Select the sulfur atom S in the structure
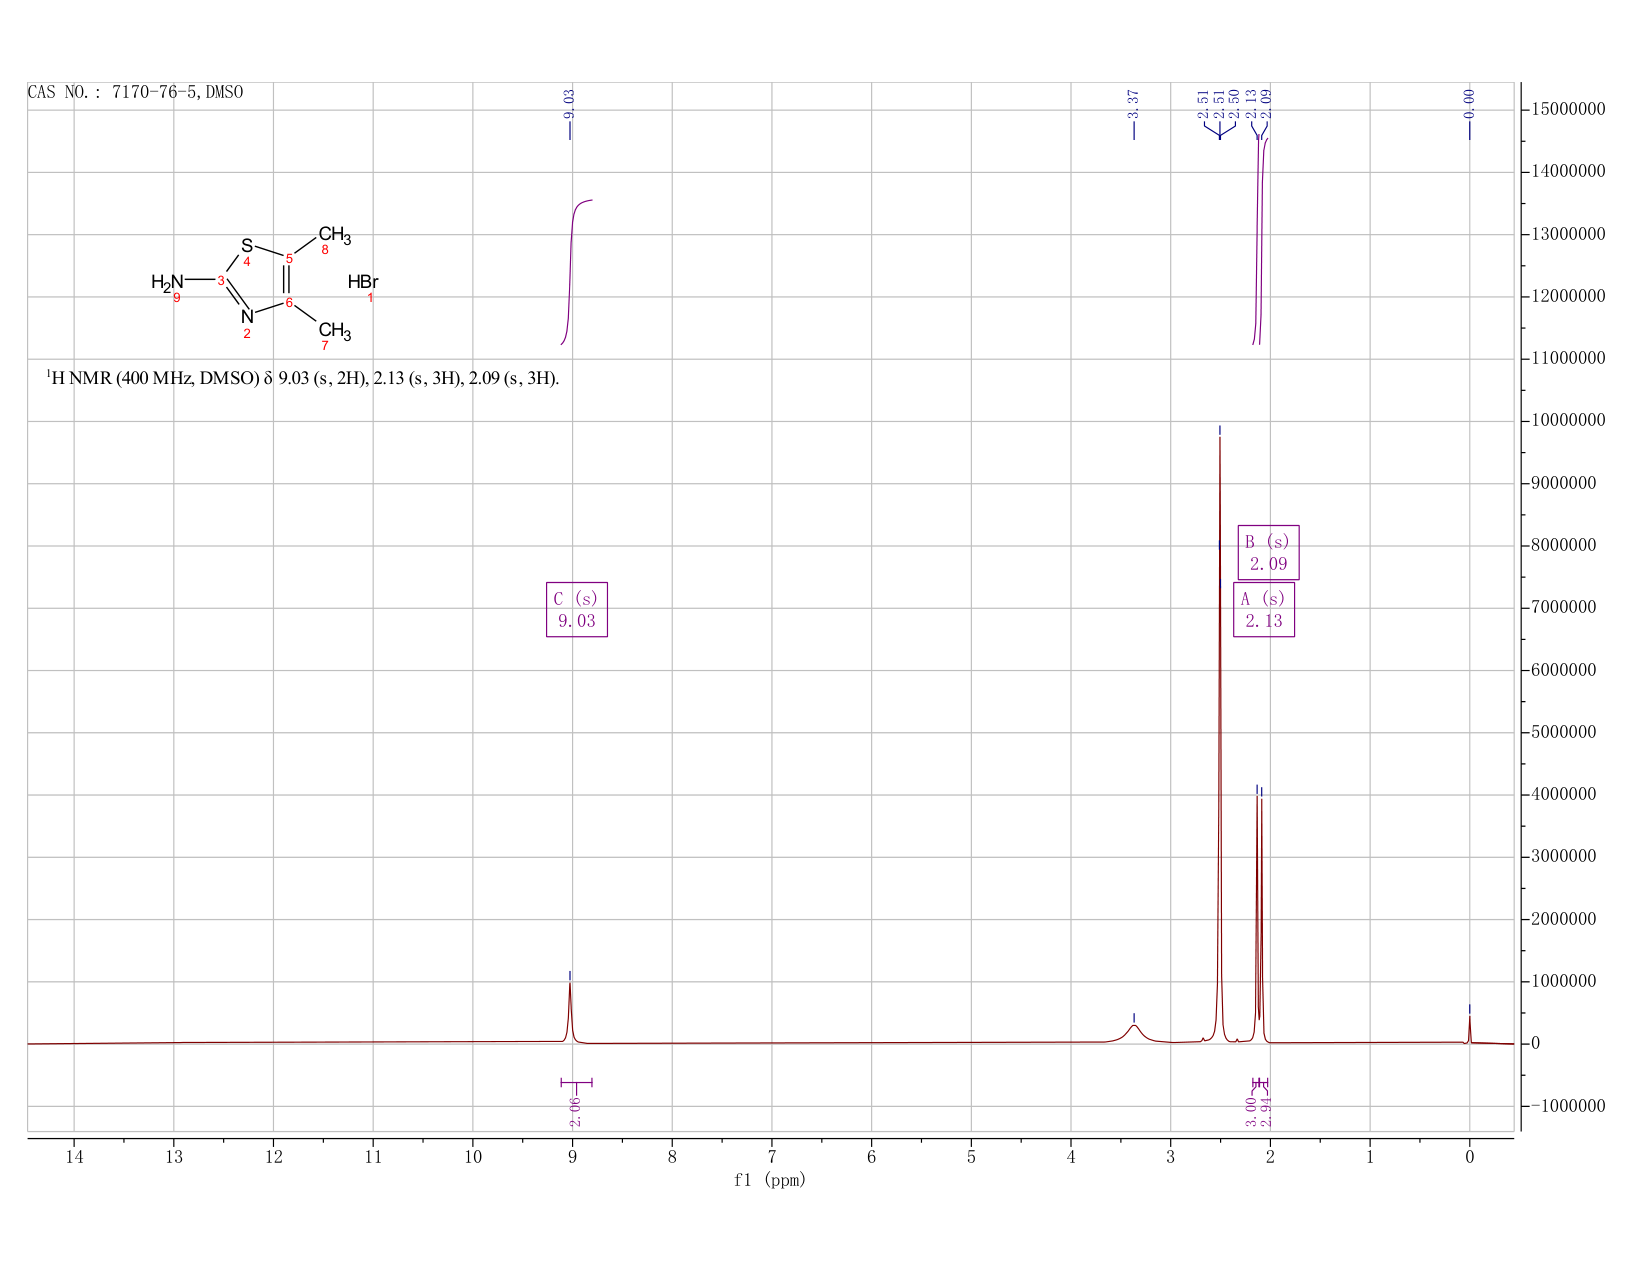Viewport: 1650px width, 1275px height. pyautogui.click(x=247, y=245)
